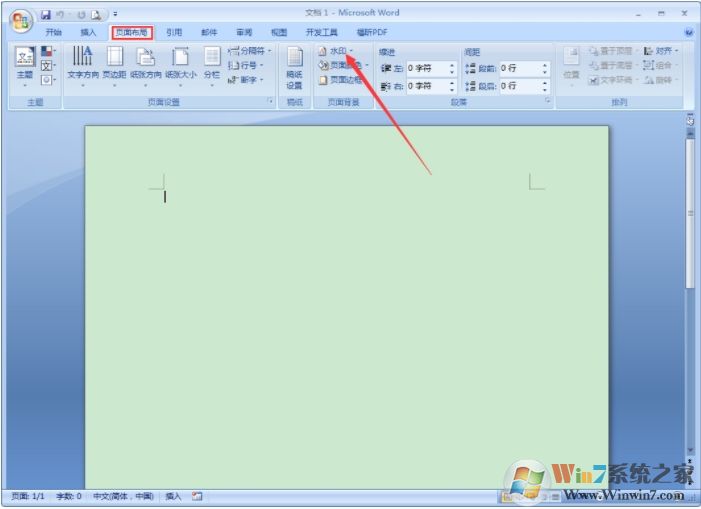Open 文字环绕 text wrapping menu
This screenshot has height=509, width=701.
(612, 80)
